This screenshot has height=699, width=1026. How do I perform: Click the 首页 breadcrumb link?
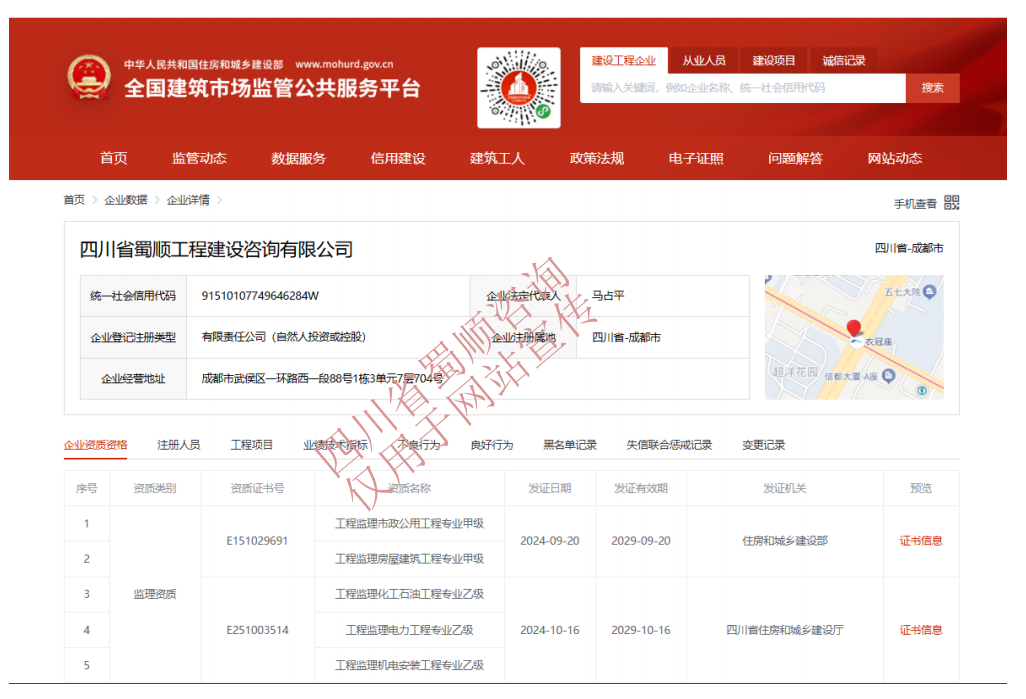coord(74,200)
